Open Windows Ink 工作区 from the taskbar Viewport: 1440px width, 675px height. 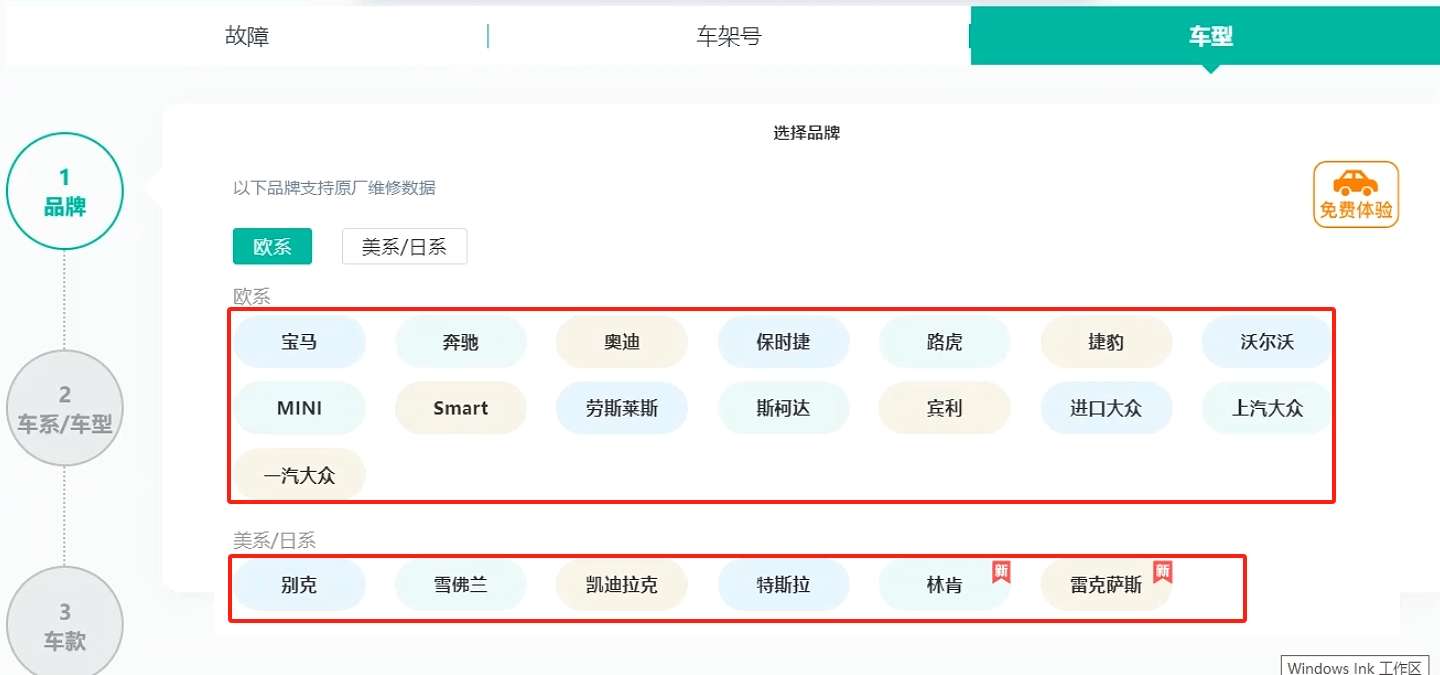point(1357,666)
